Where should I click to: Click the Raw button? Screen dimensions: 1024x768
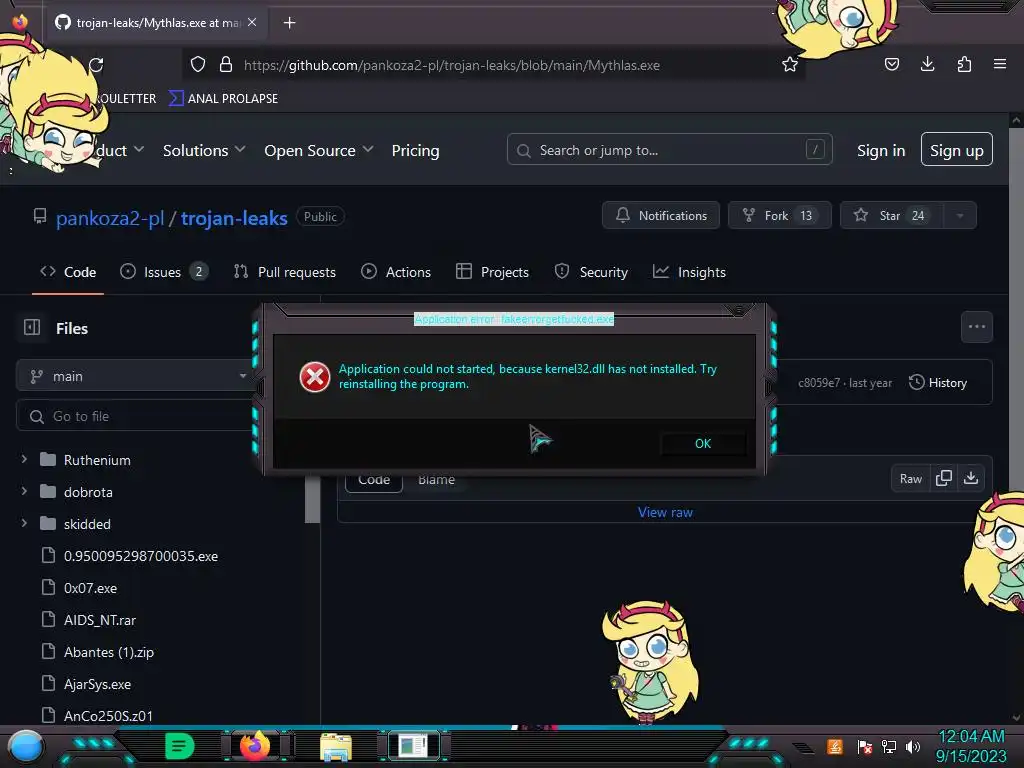tap(910, 479)
